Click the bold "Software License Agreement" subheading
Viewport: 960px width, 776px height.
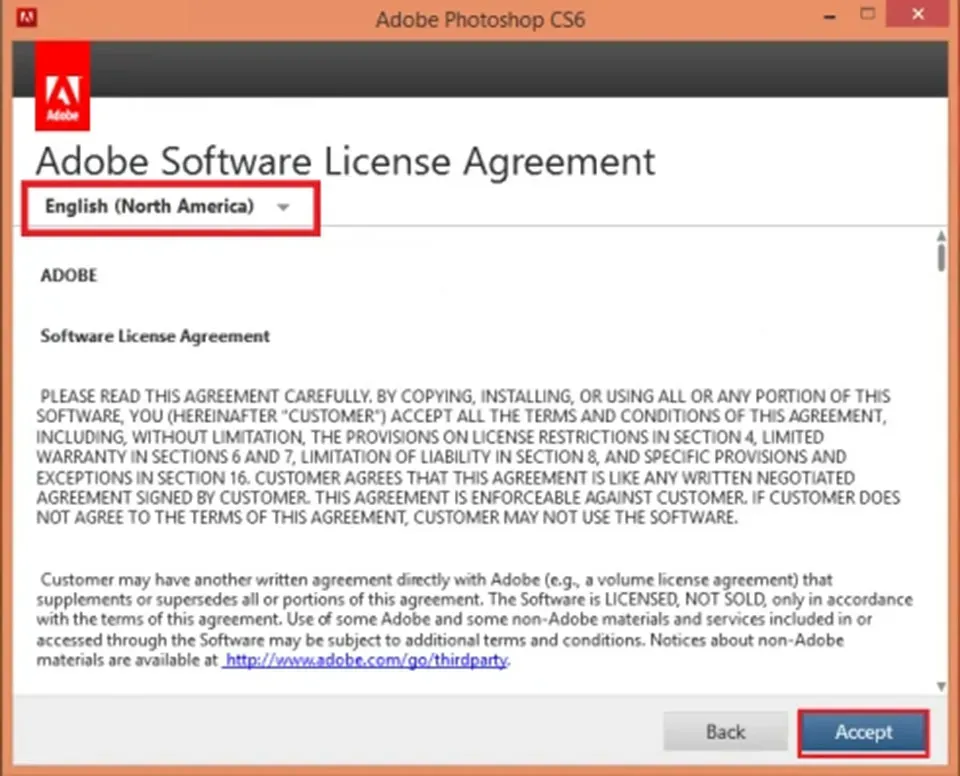[155, 336]
